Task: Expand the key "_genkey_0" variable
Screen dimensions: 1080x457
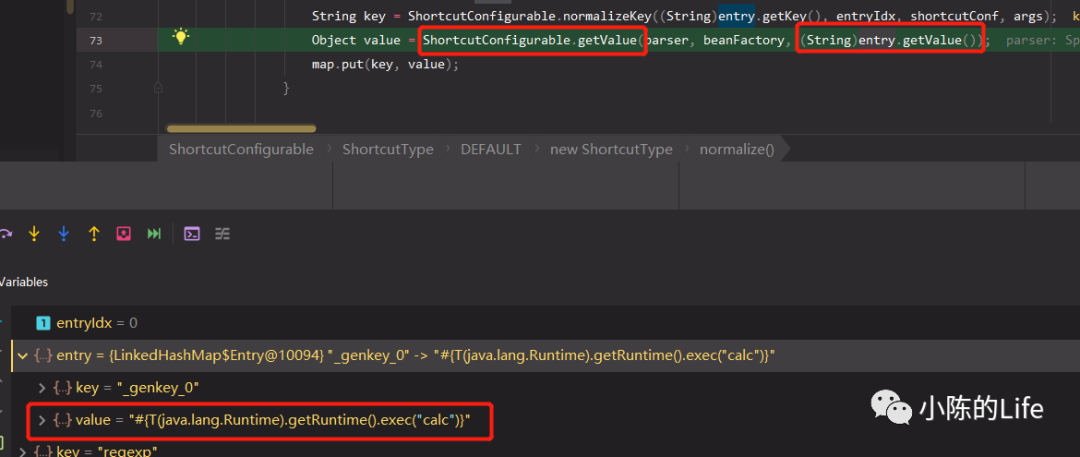Action: (41, 387)
